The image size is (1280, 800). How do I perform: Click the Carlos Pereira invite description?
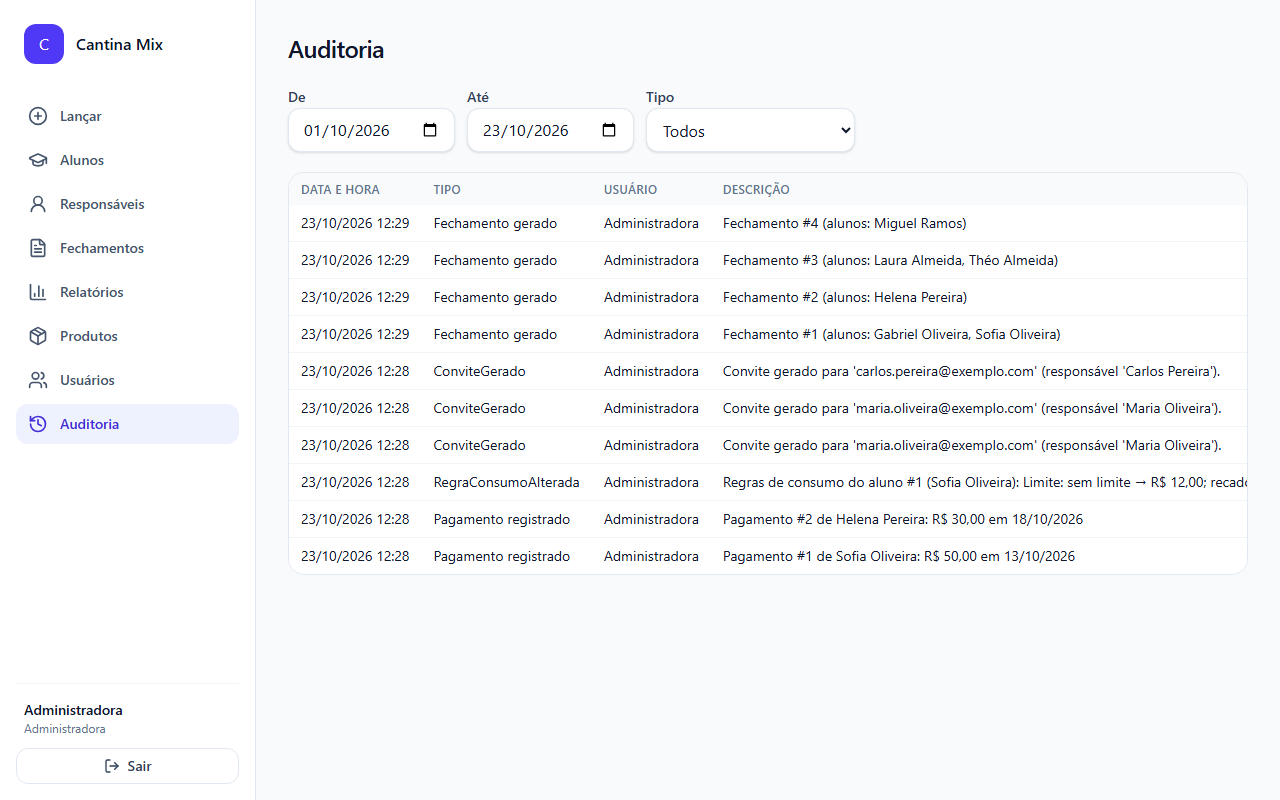[971, 371]
